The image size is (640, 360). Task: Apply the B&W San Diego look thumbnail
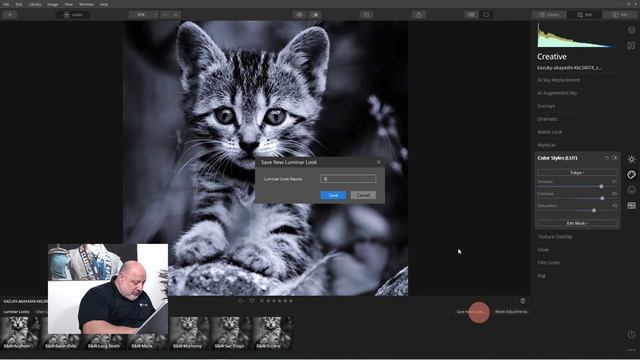[x=231, y=333]
